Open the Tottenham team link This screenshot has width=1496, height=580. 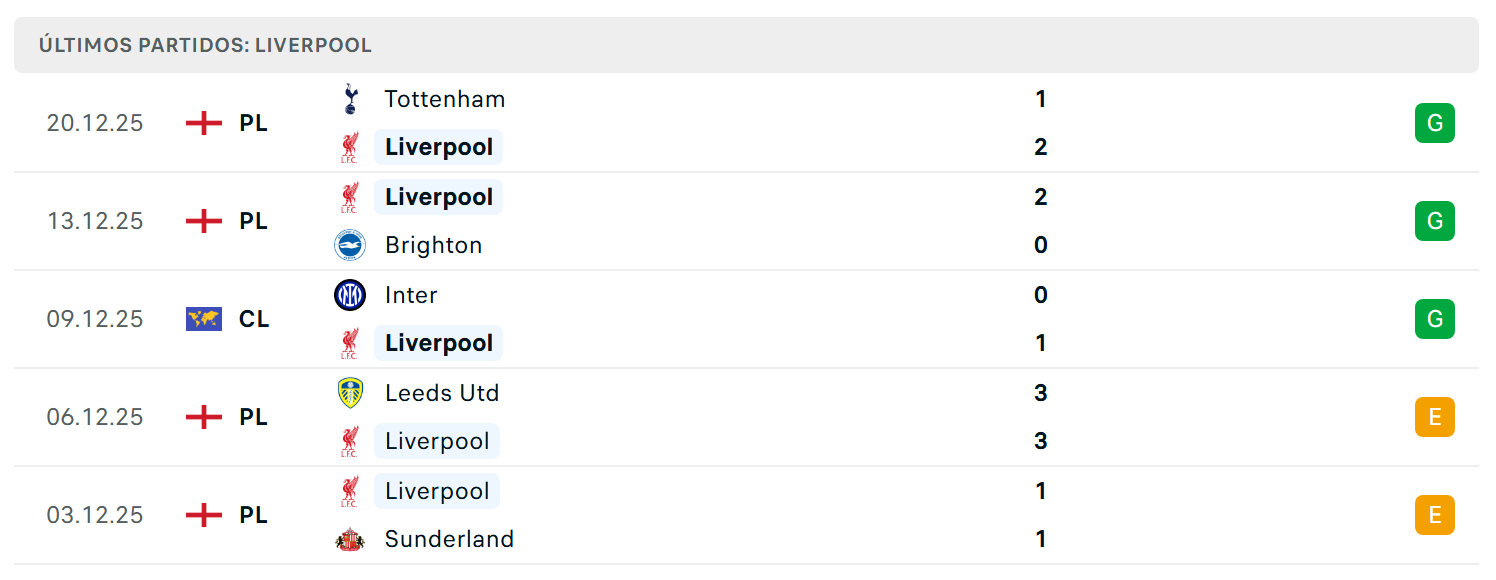(x=445, y=99)
